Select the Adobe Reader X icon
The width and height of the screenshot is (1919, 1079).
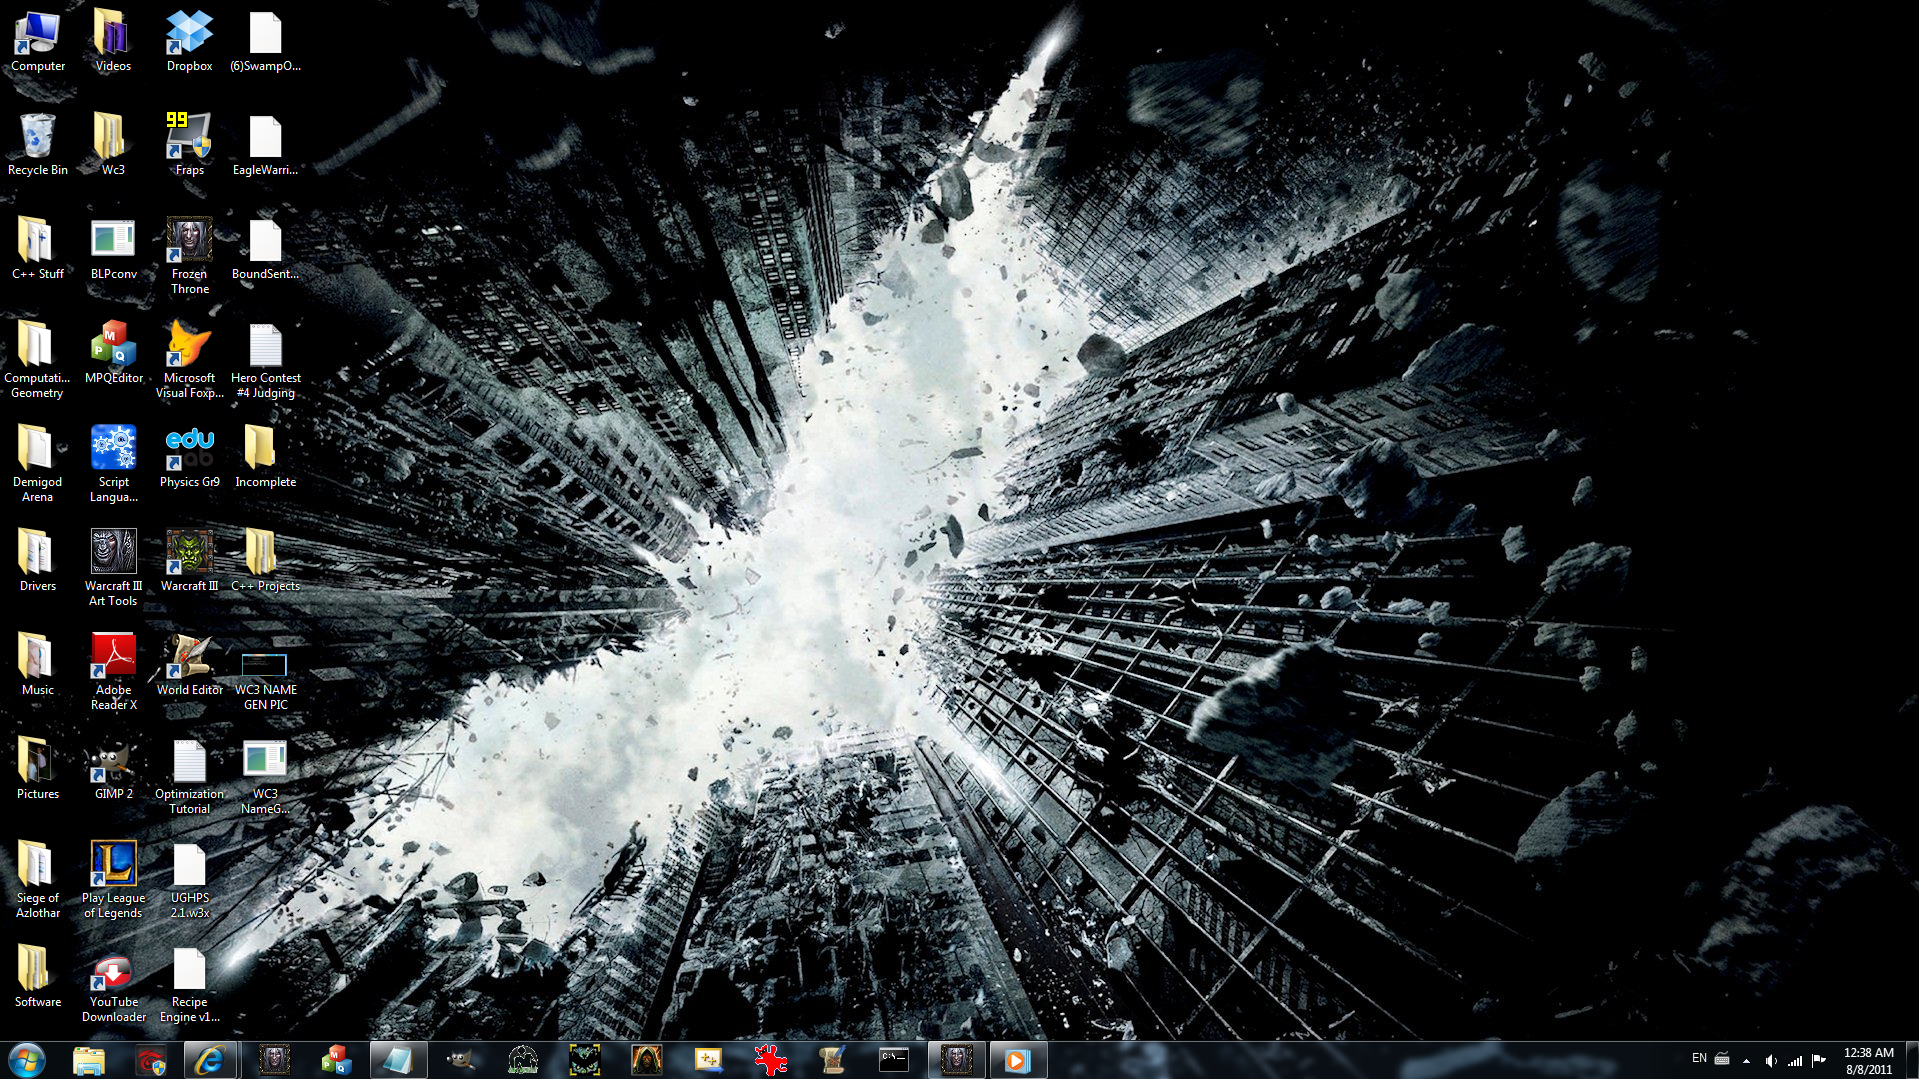pyautogui.click(x=114, y=671)
